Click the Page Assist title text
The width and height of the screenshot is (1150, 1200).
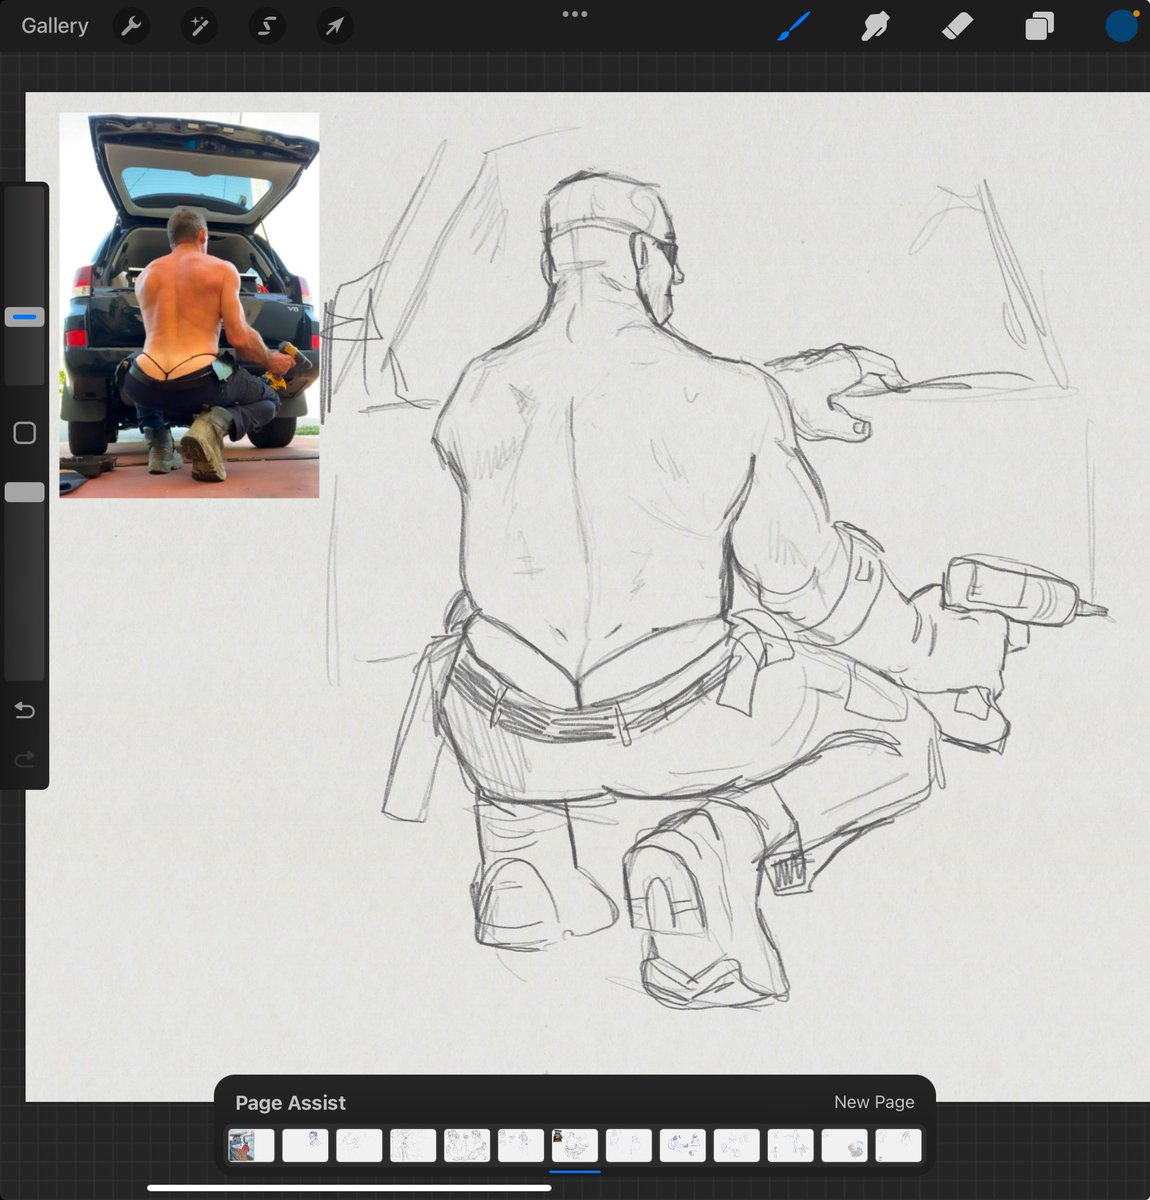290,1103
